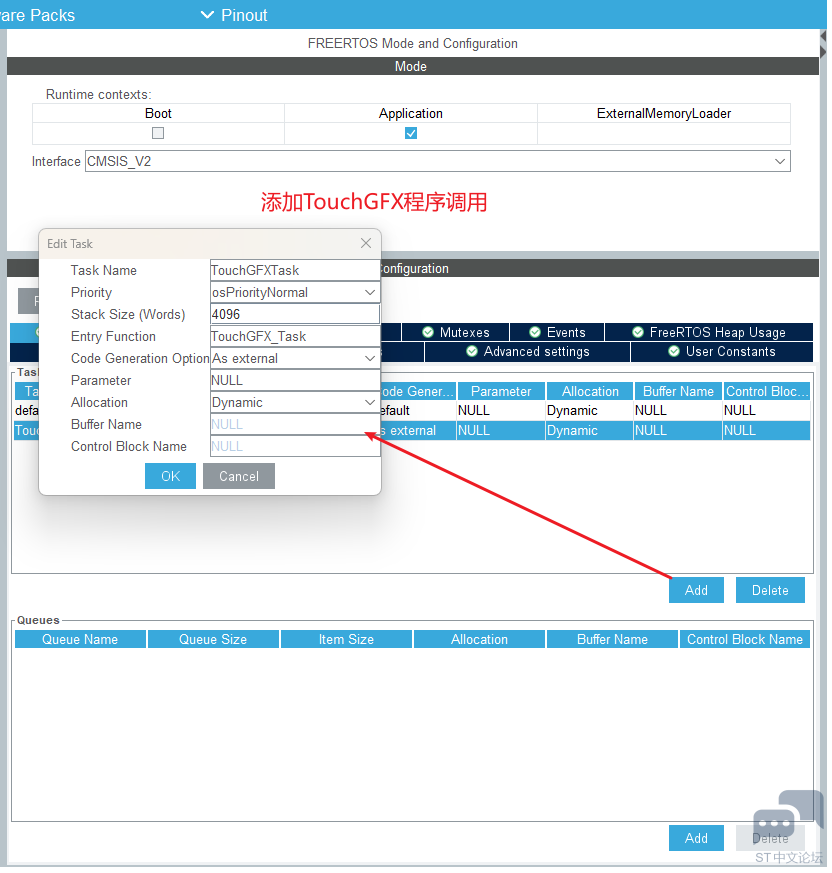Click the Queue Size column header

[x=214, y=641]
